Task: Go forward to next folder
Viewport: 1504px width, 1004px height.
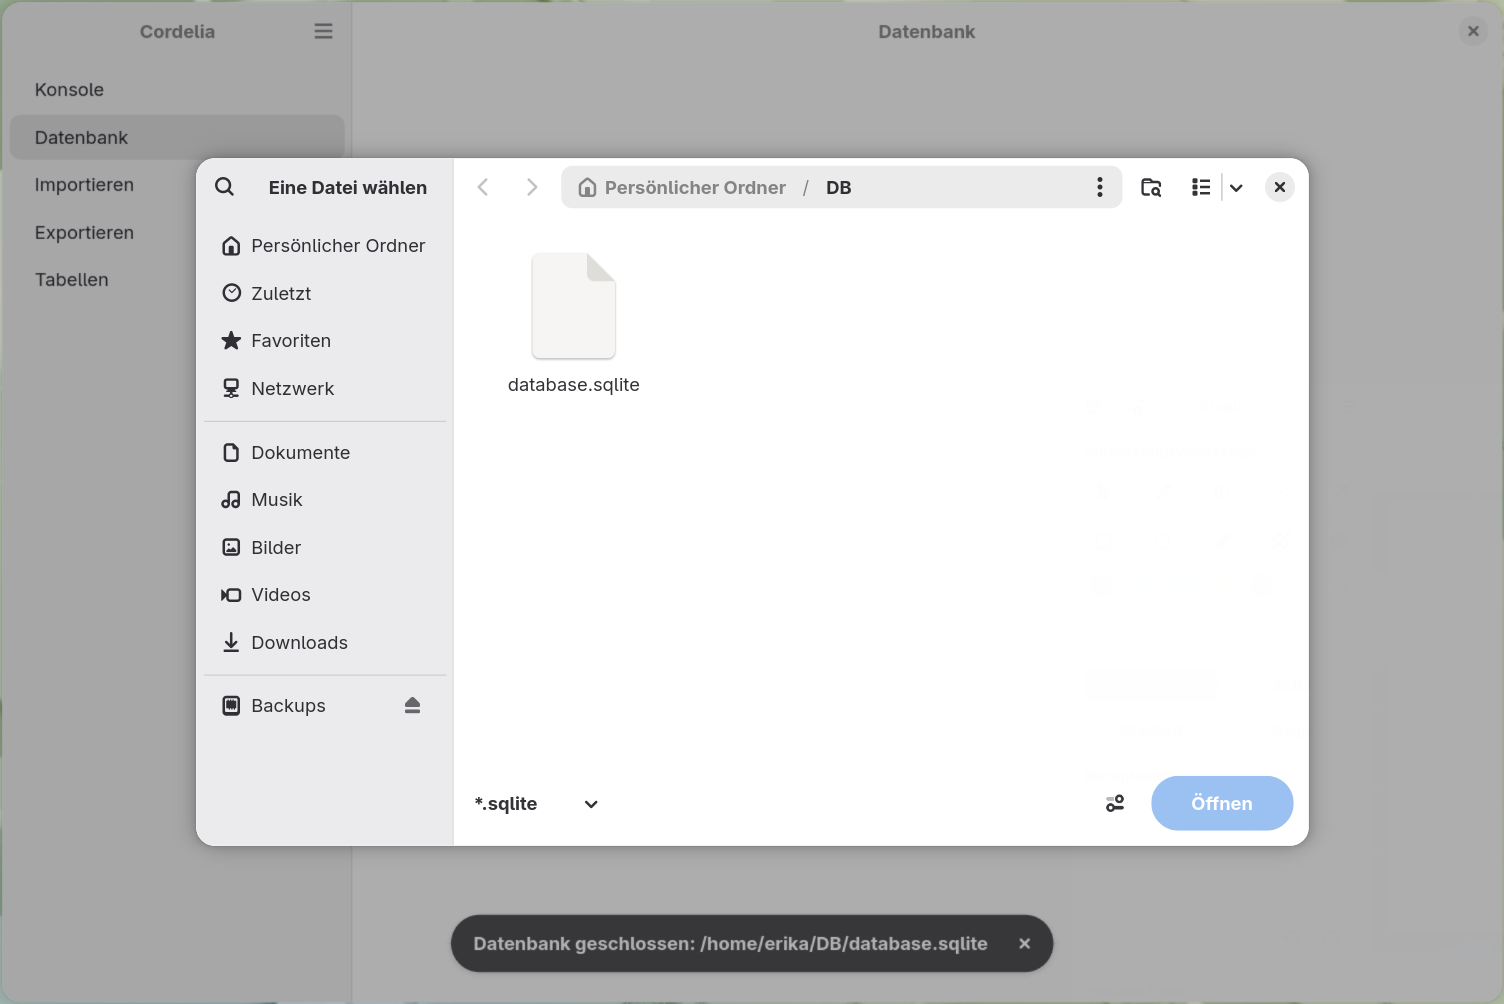Action: point(532,187)
